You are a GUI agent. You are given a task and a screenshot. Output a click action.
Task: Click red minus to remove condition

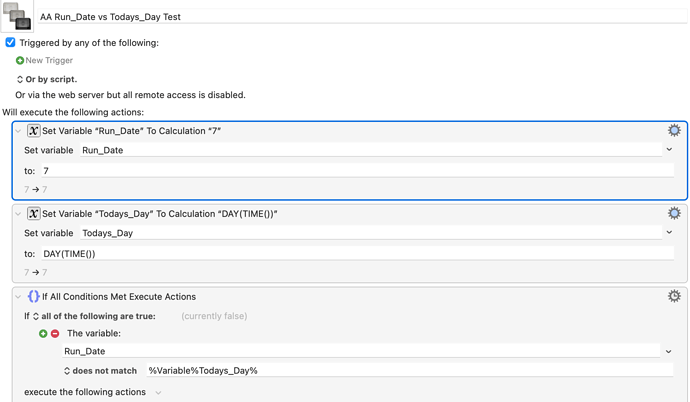pos(55,333)
